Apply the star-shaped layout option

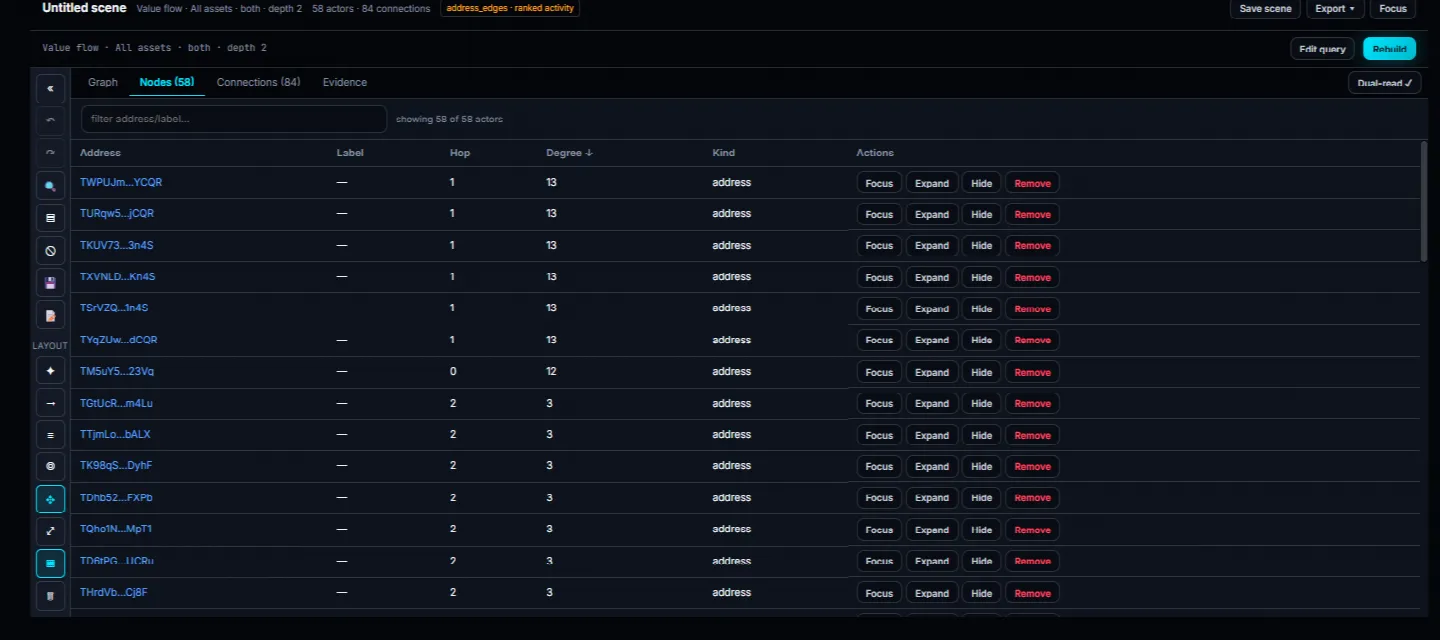tap(51, 371)
